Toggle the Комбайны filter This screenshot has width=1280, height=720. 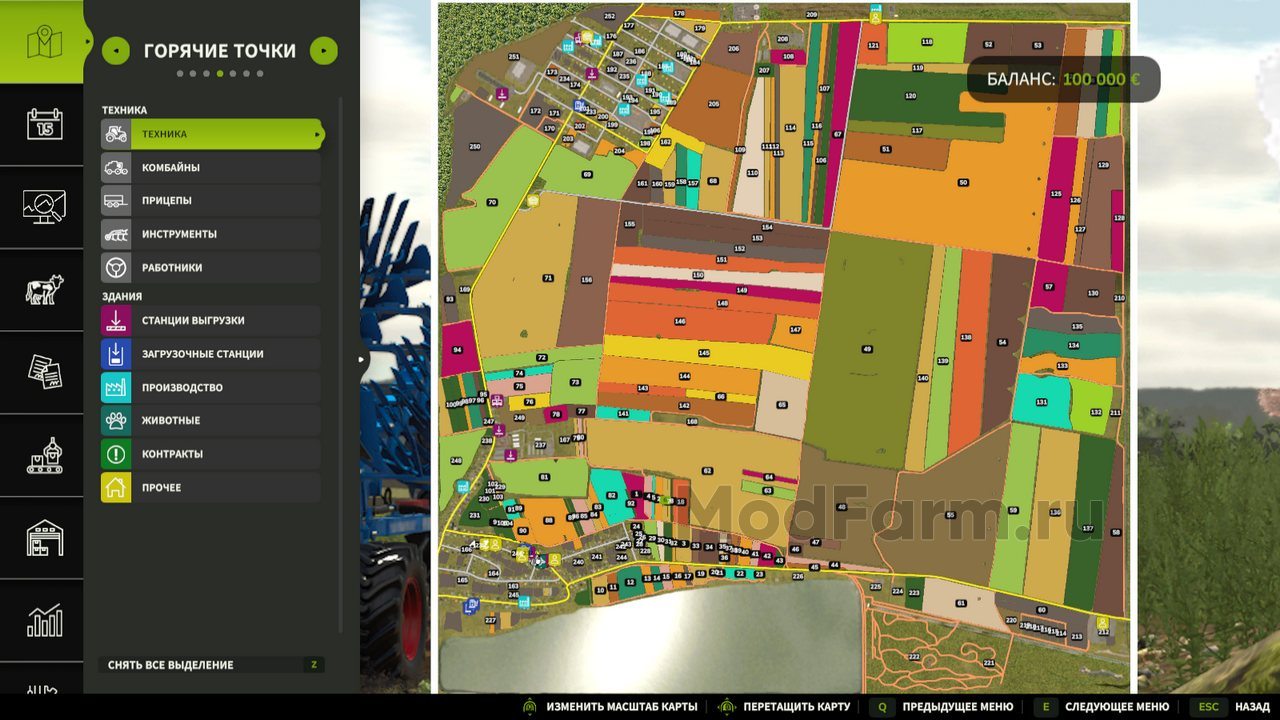click(x=211, y=167)
